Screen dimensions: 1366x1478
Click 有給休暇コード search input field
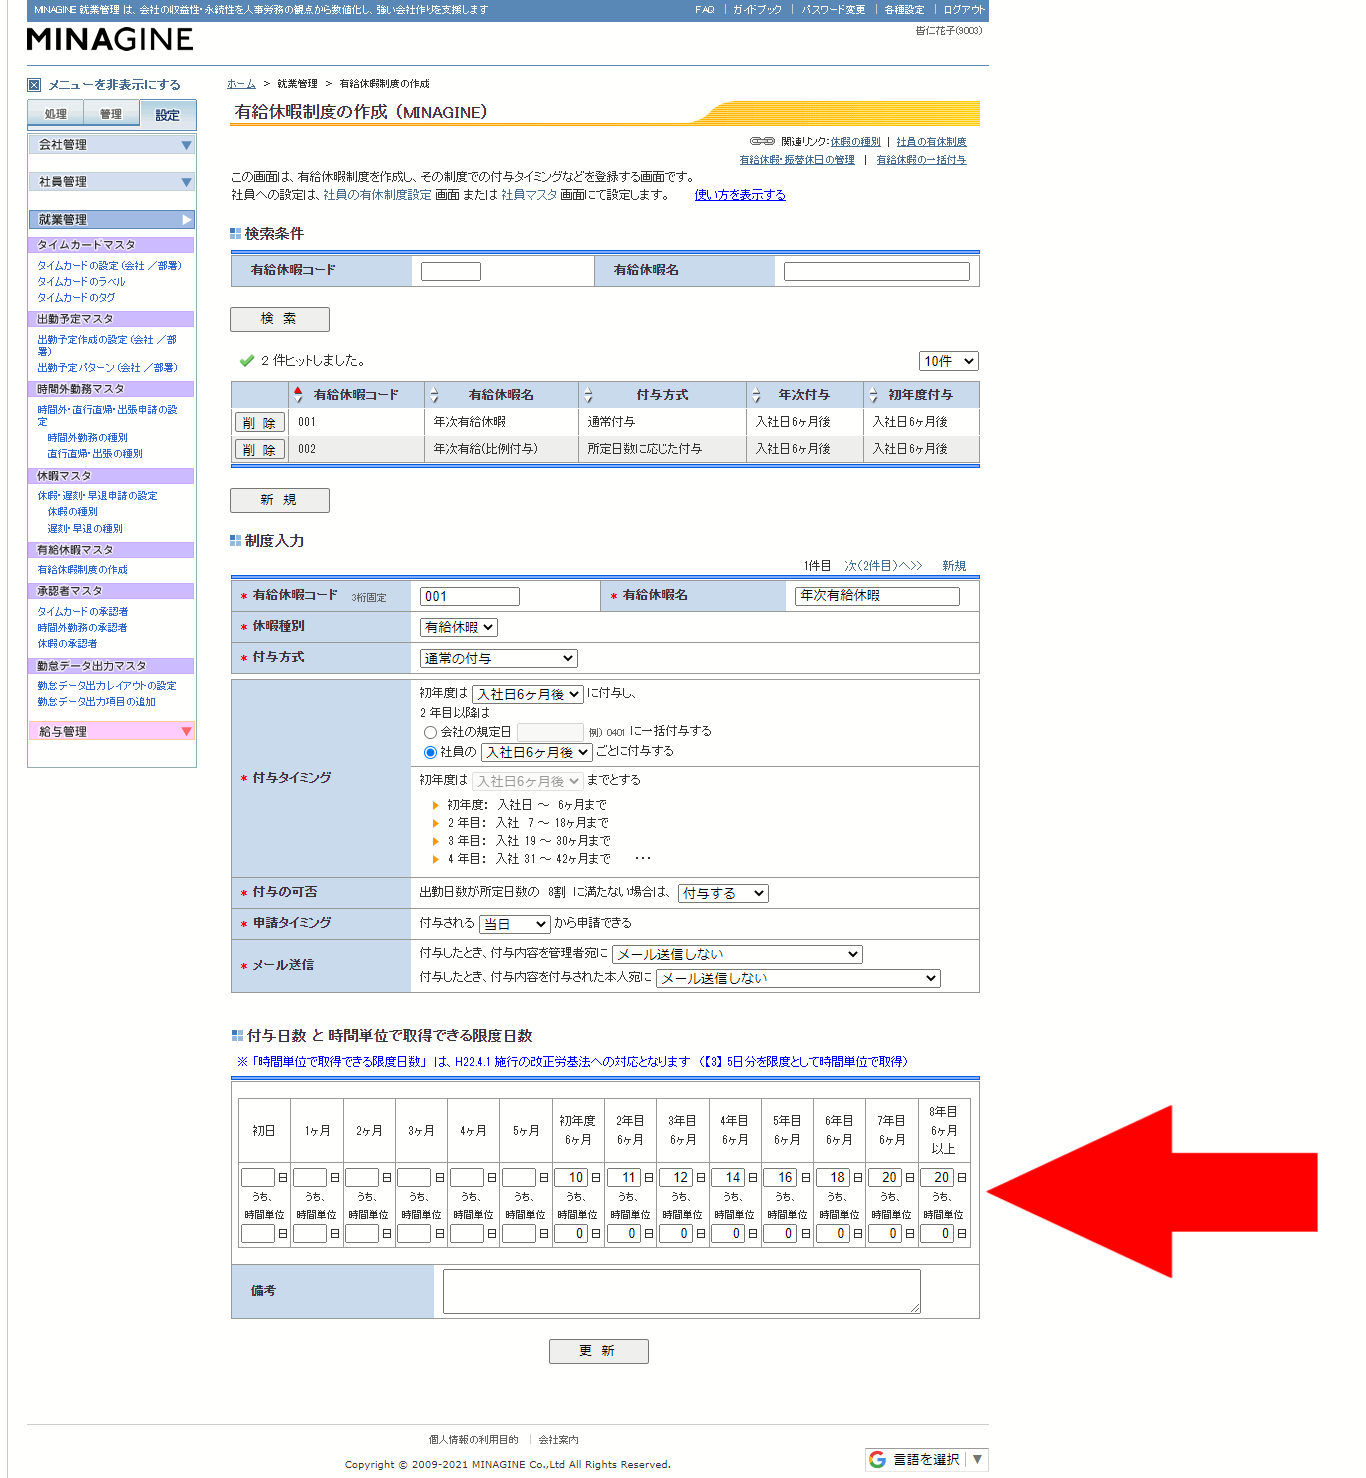(x=451, y=271)
